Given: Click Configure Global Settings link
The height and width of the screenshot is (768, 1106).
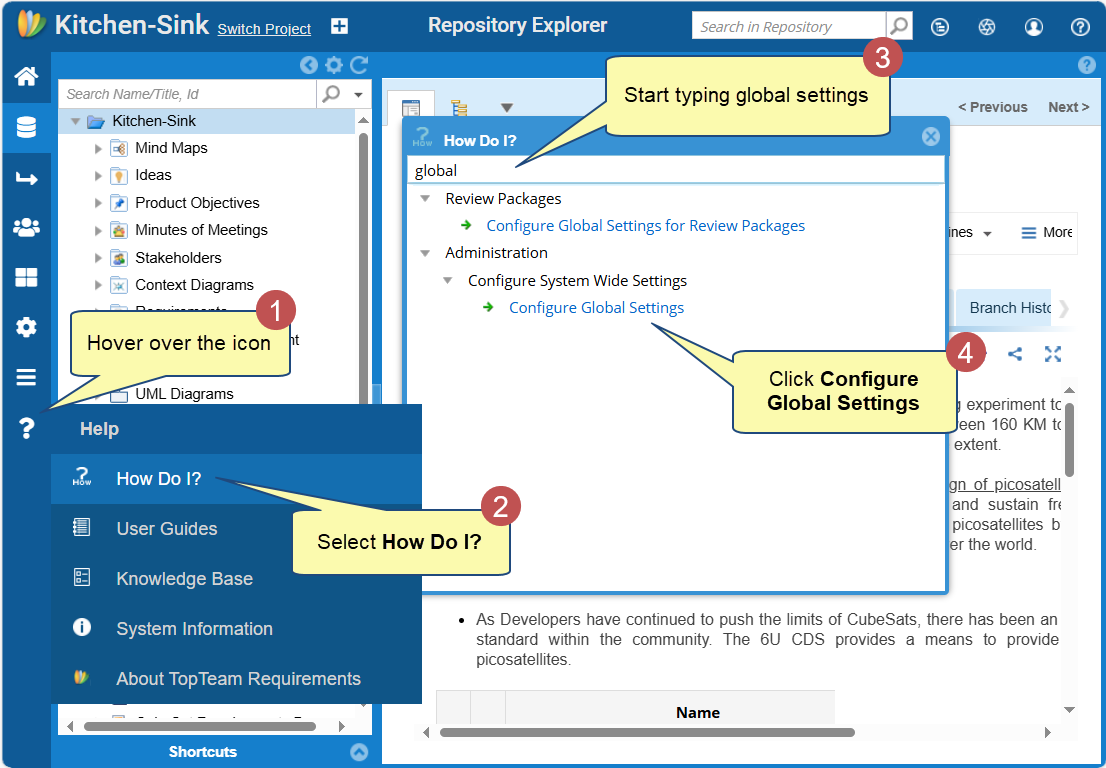Looking at the screenshot, I should (596, 307).
